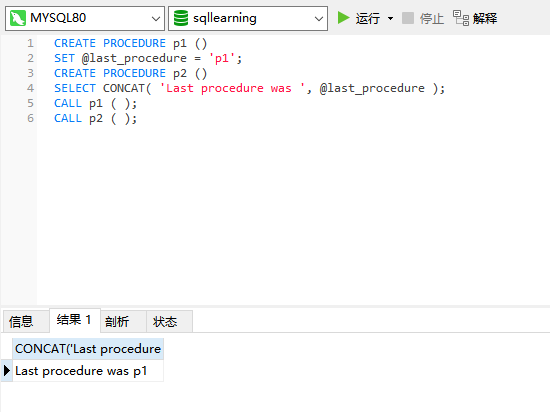
Task: Place cursor on the CALL p2 line
Action: tap(95, 118)
